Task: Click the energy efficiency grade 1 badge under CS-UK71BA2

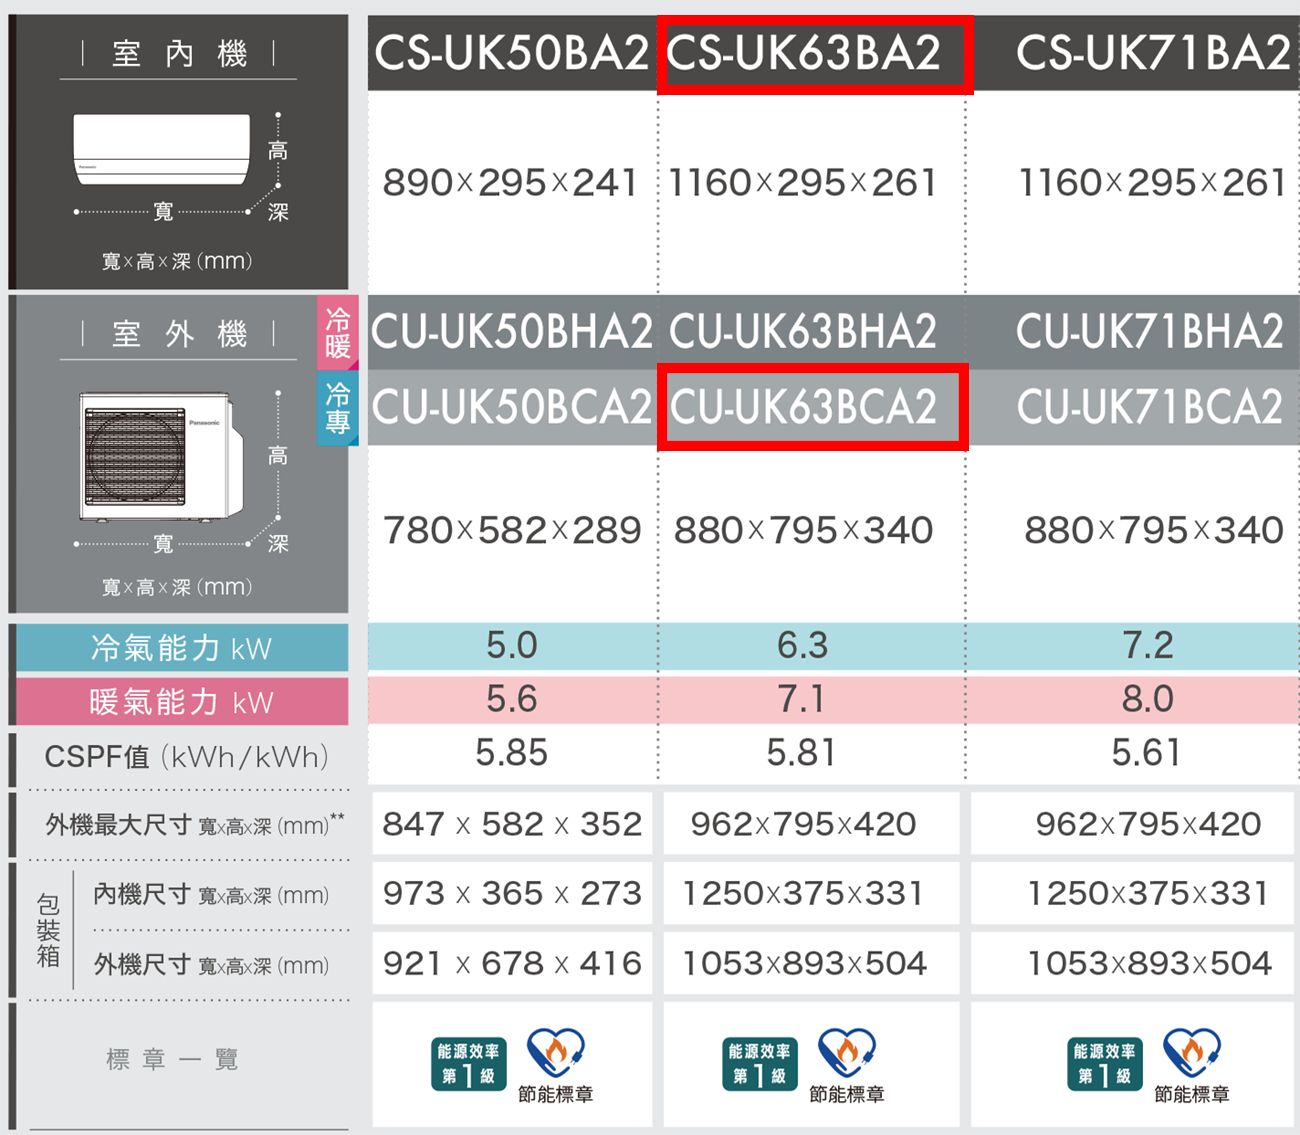Action: (x=1105, y=1064)
